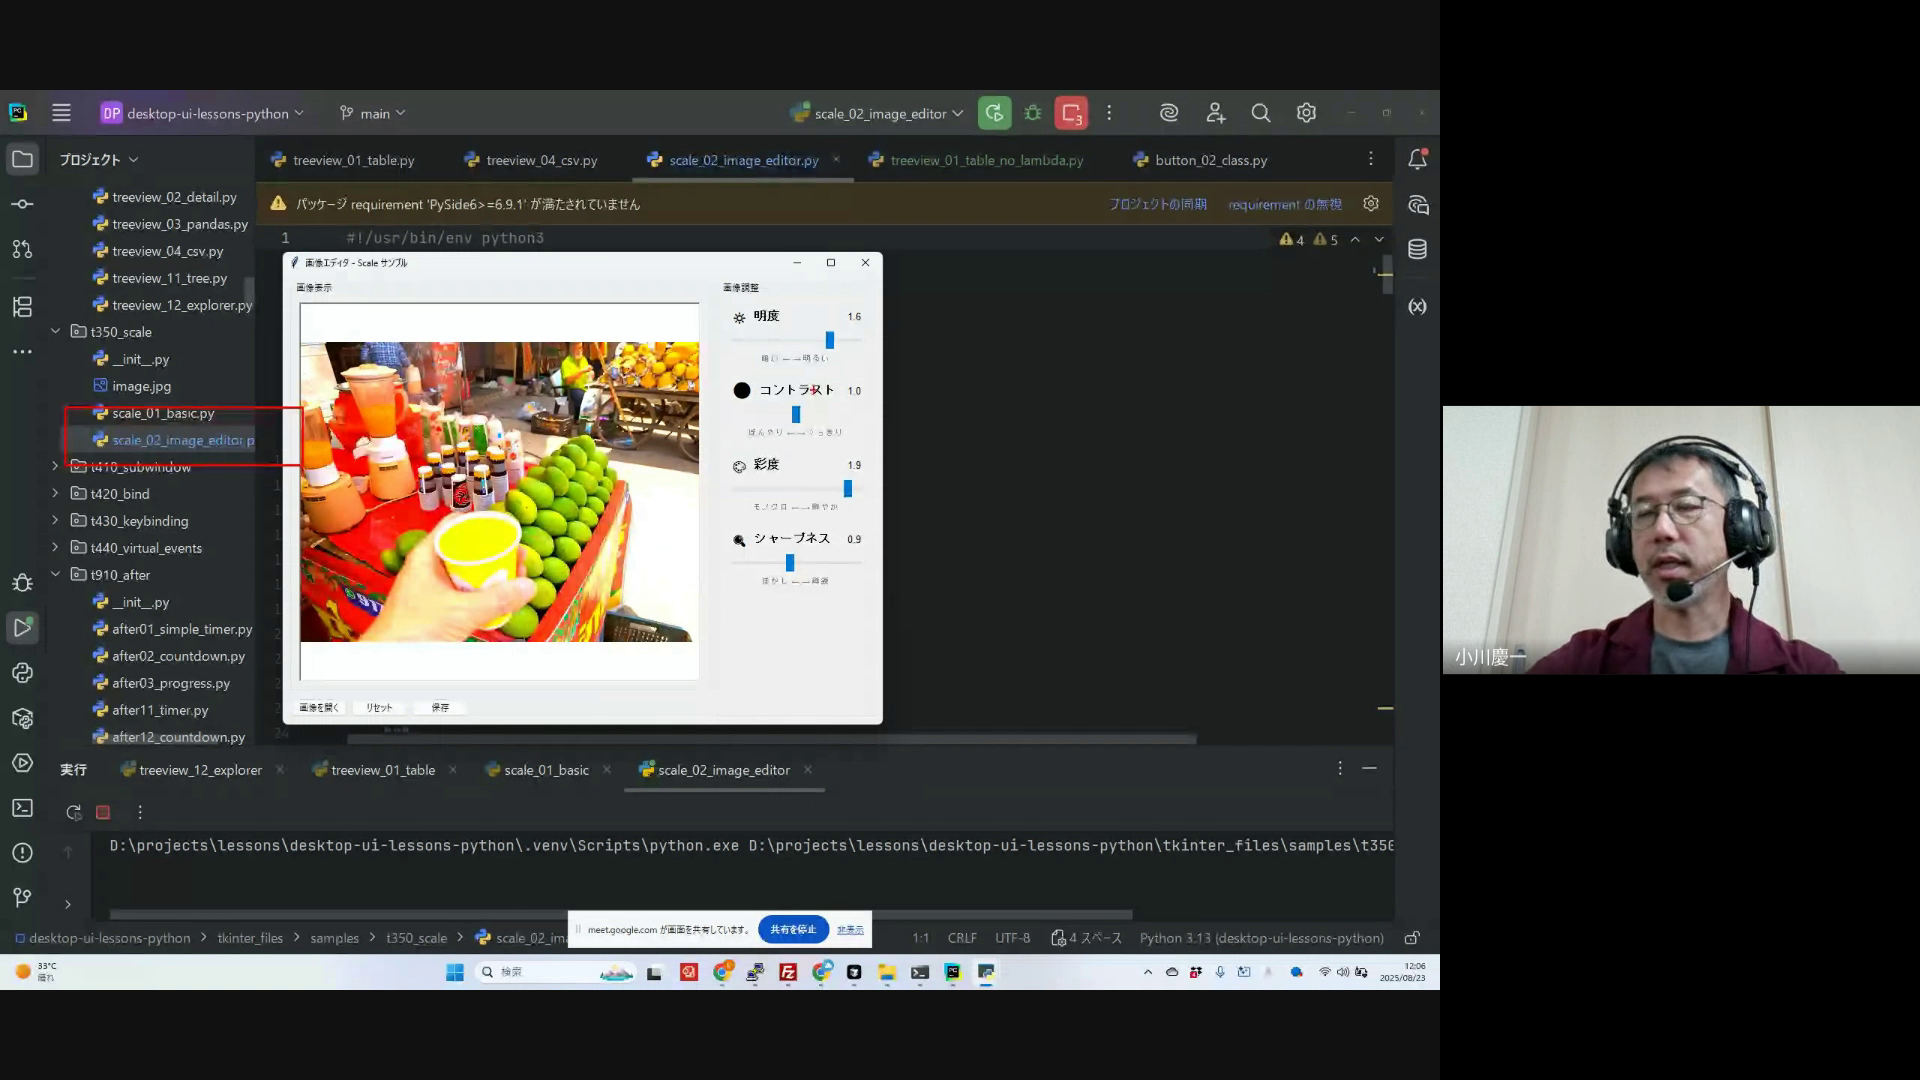Screen dimensions: 1920x1080
Task: Open the main branch dropdown
Action: coord(373,113)
